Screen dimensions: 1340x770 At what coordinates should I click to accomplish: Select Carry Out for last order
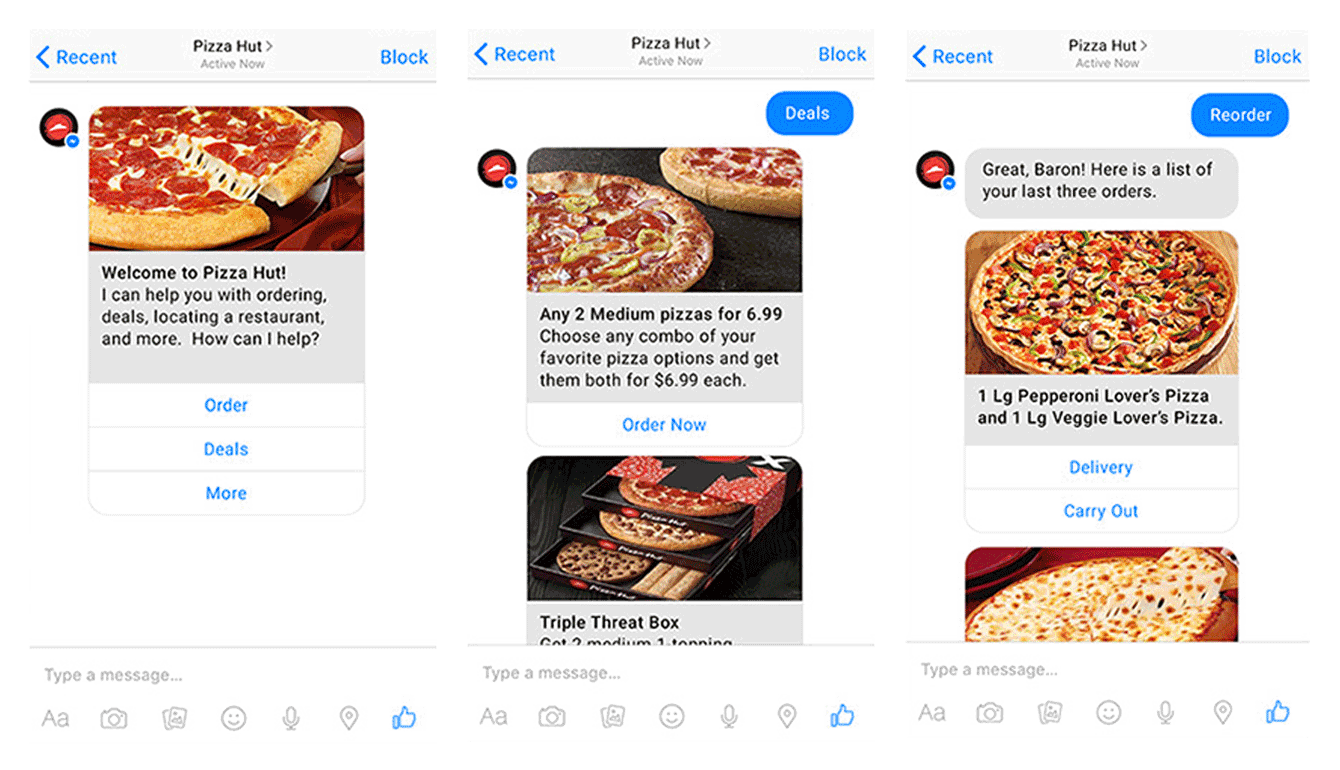pyautogui.click(x=1101, y=511)
